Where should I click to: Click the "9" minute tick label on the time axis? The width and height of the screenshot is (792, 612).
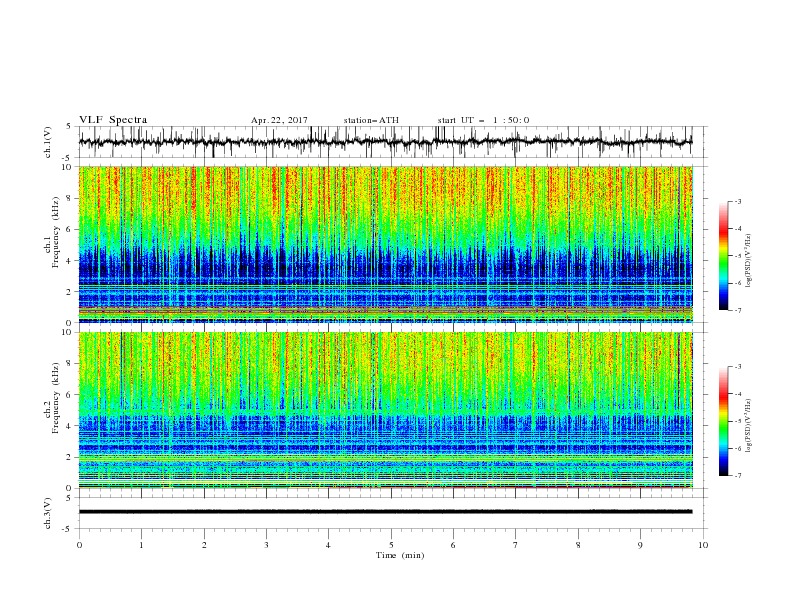pos(640,545)
